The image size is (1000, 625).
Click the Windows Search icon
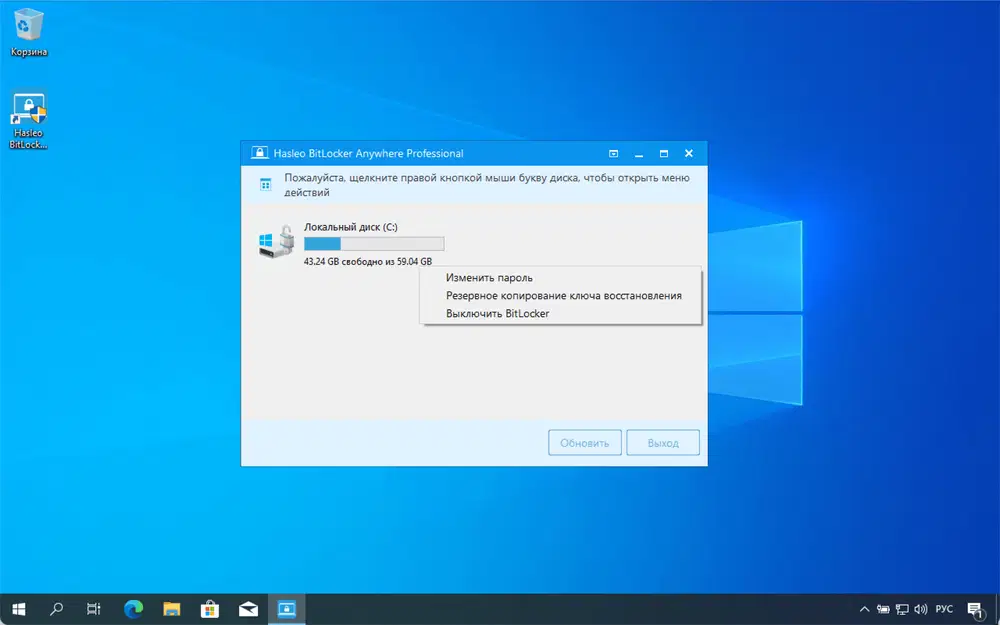pos(56,609)
